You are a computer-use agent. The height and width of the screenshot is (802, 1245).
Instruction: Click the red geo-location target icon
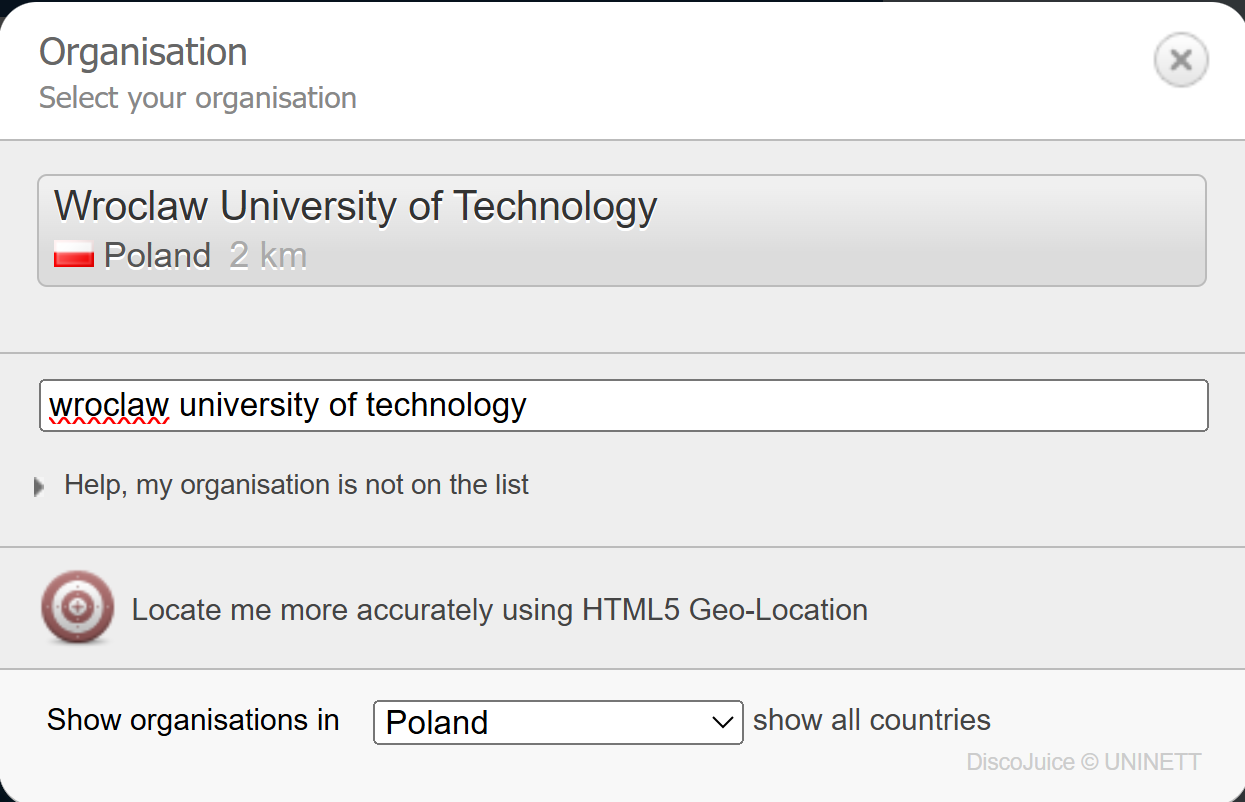77,608
